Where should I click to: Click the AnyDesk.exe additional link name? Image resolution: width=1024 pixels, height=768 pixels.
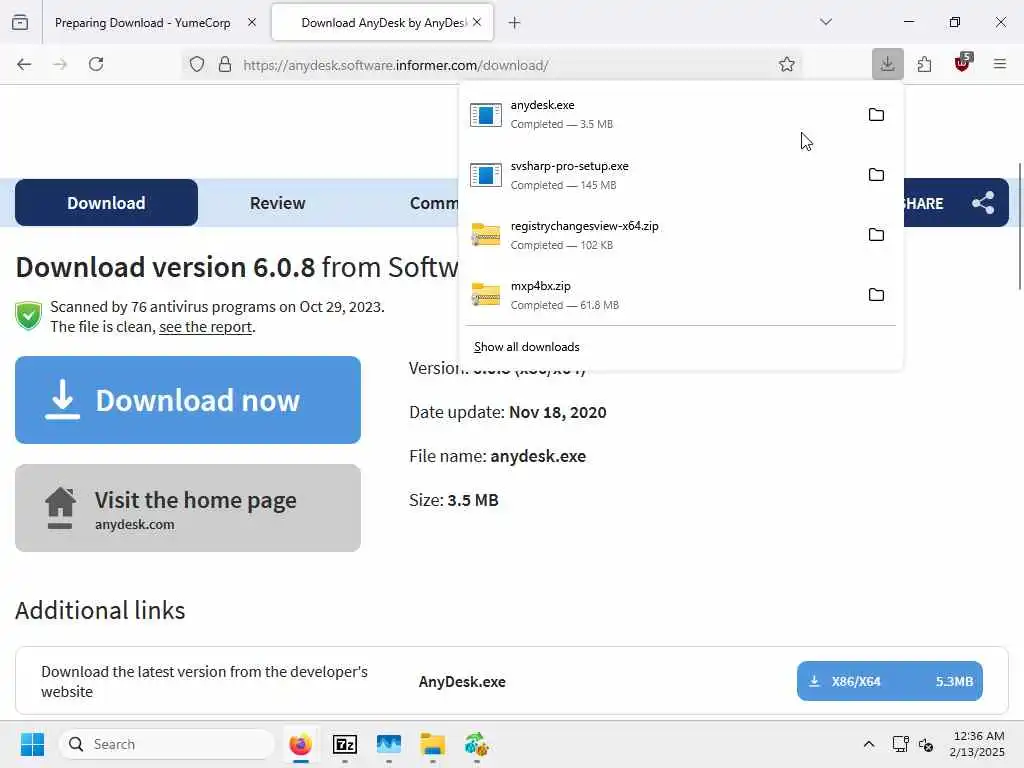[462, 682]
